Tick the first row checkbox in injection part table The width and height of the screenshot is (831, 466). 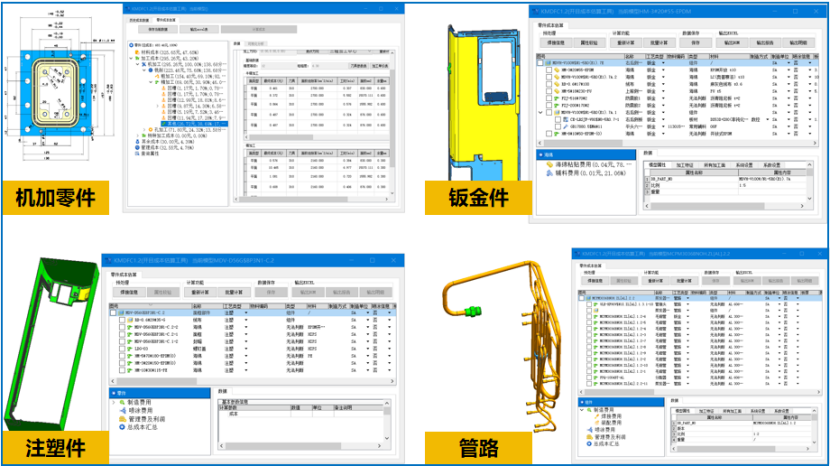113,313
